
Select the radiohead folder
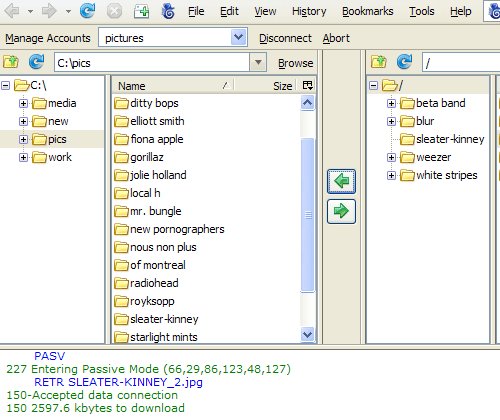(146, 283)
